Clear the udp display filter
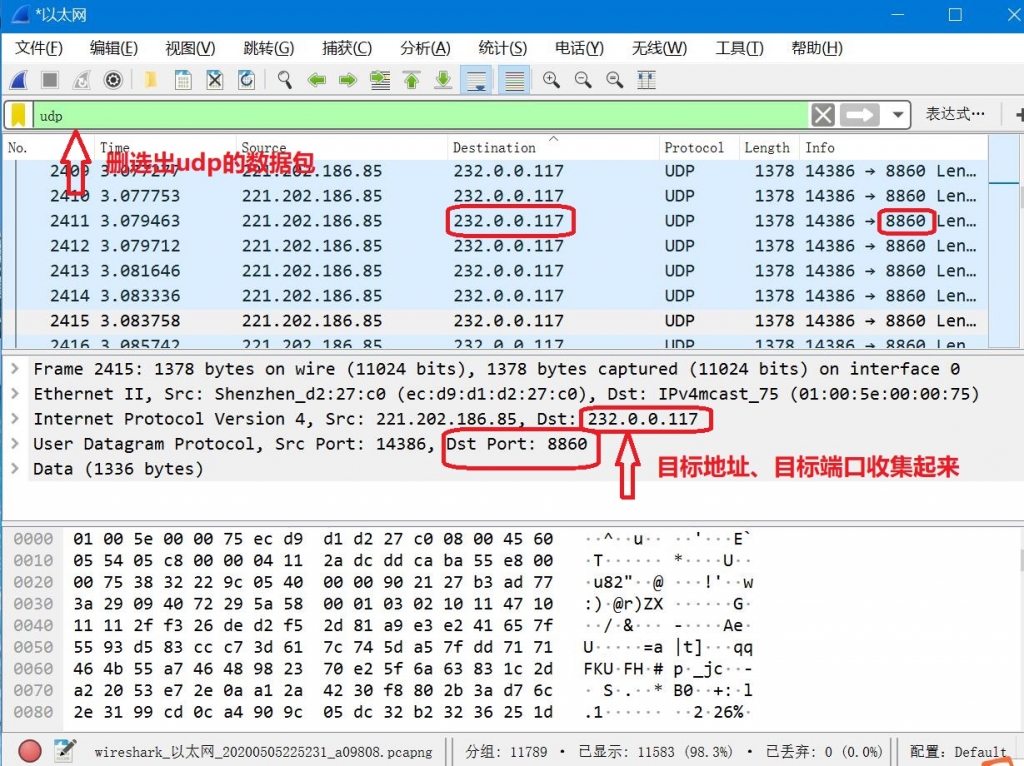Image resolution: width=1024 pixels, height=766 pixels. click(x=823, y=116)
